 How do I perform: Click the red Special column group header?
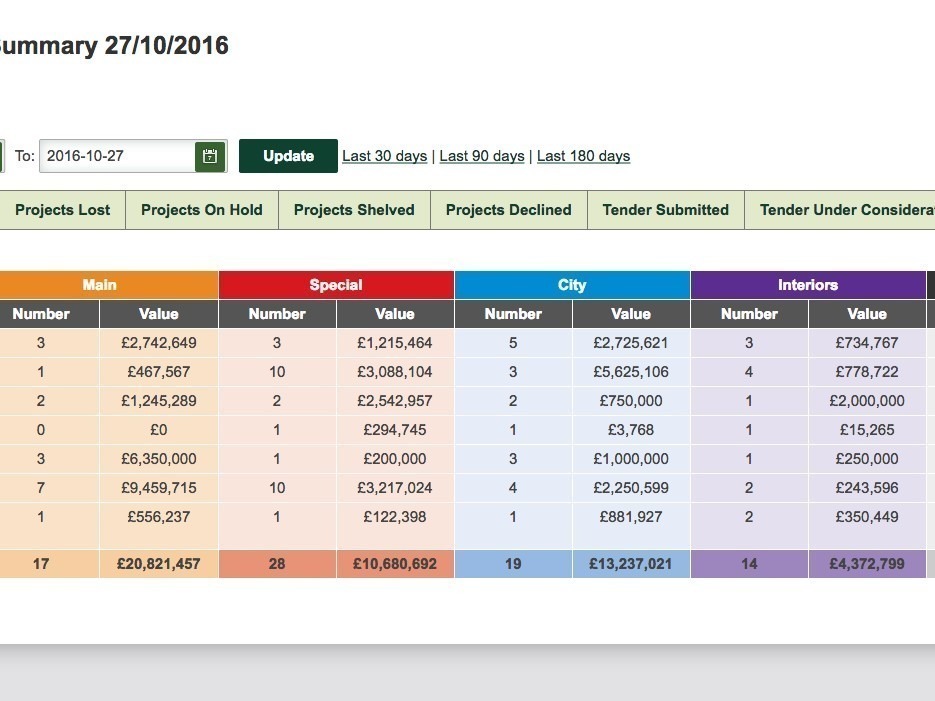pos(336,285)
